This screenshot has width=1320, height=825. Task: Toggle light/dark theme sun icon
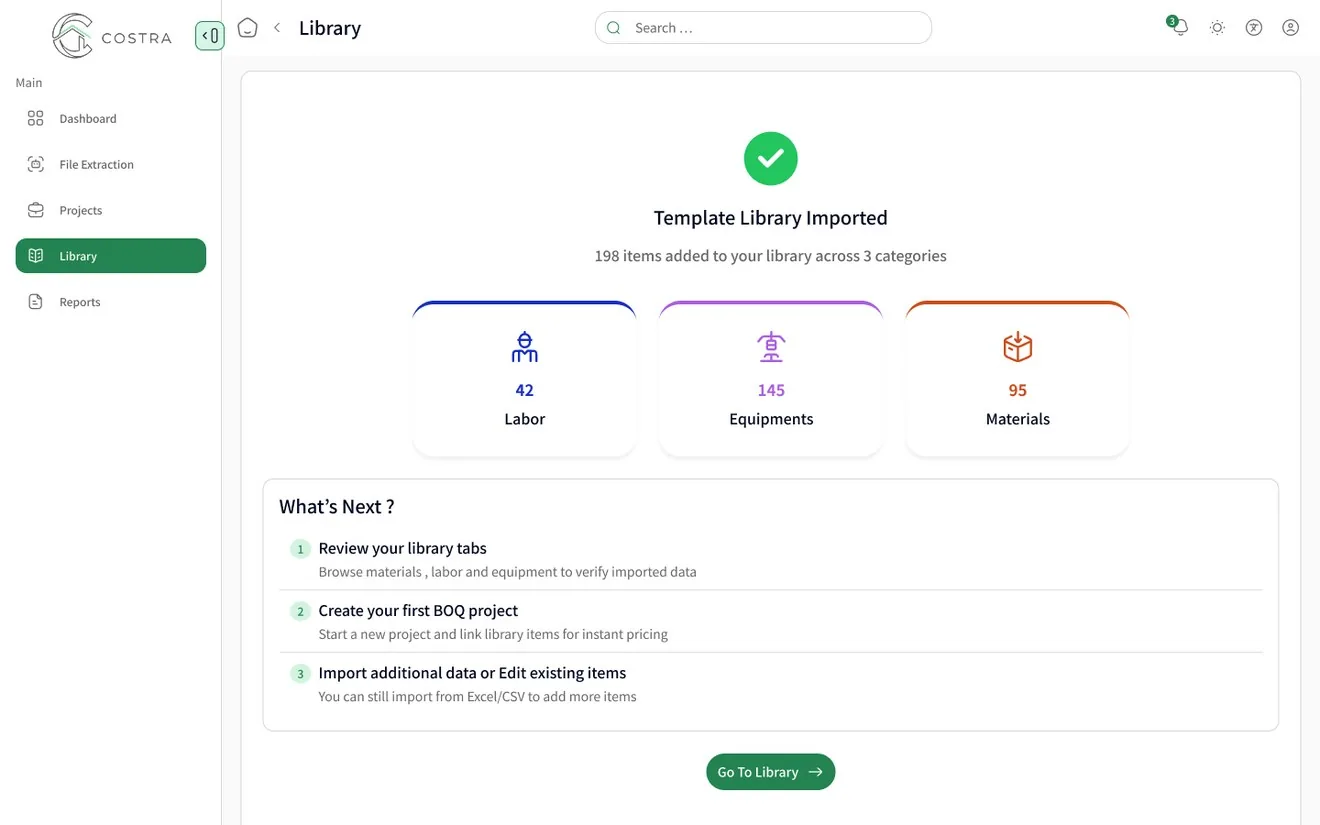pos(1217,28)
